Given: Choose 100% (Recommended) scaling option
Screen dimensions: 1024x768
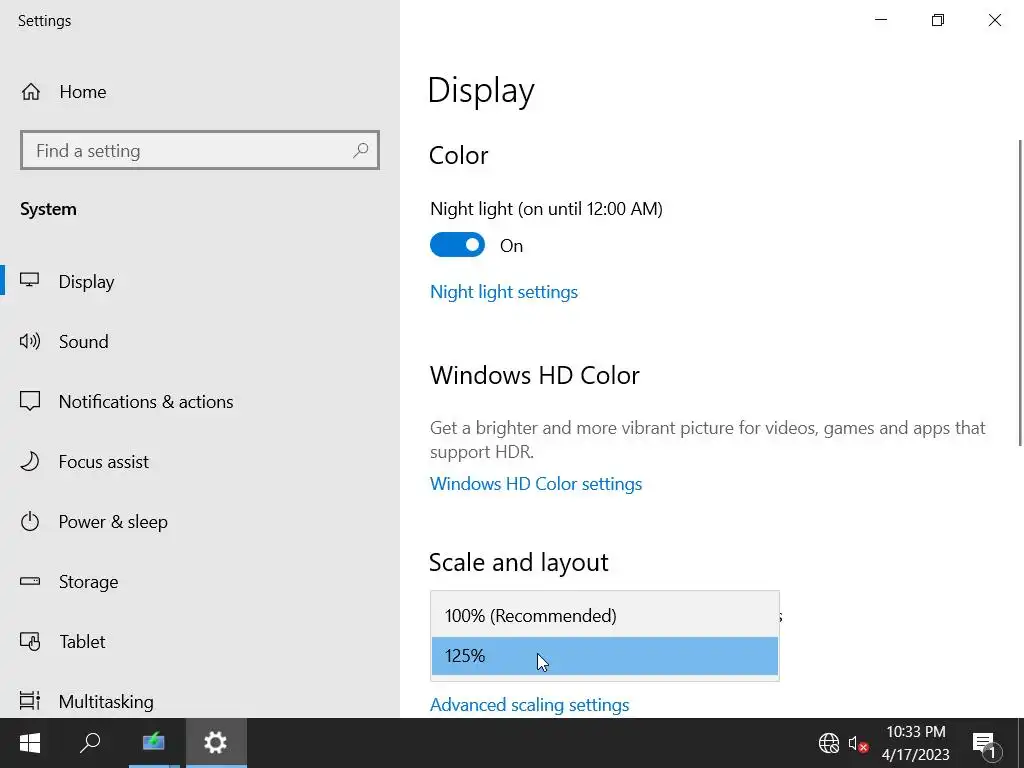Looking at the screenshot, I should (605, 615).
